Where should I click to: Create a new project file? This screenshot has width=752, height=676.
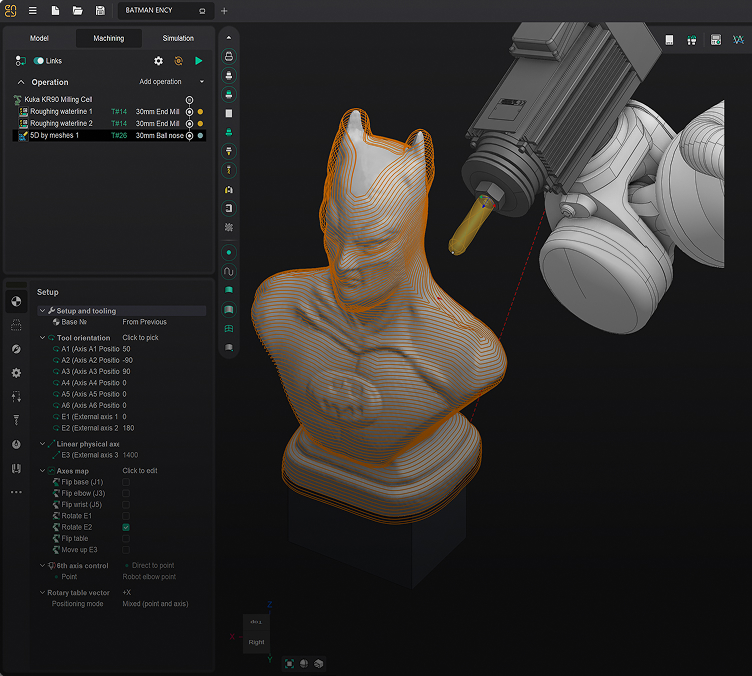pos(56,11)
